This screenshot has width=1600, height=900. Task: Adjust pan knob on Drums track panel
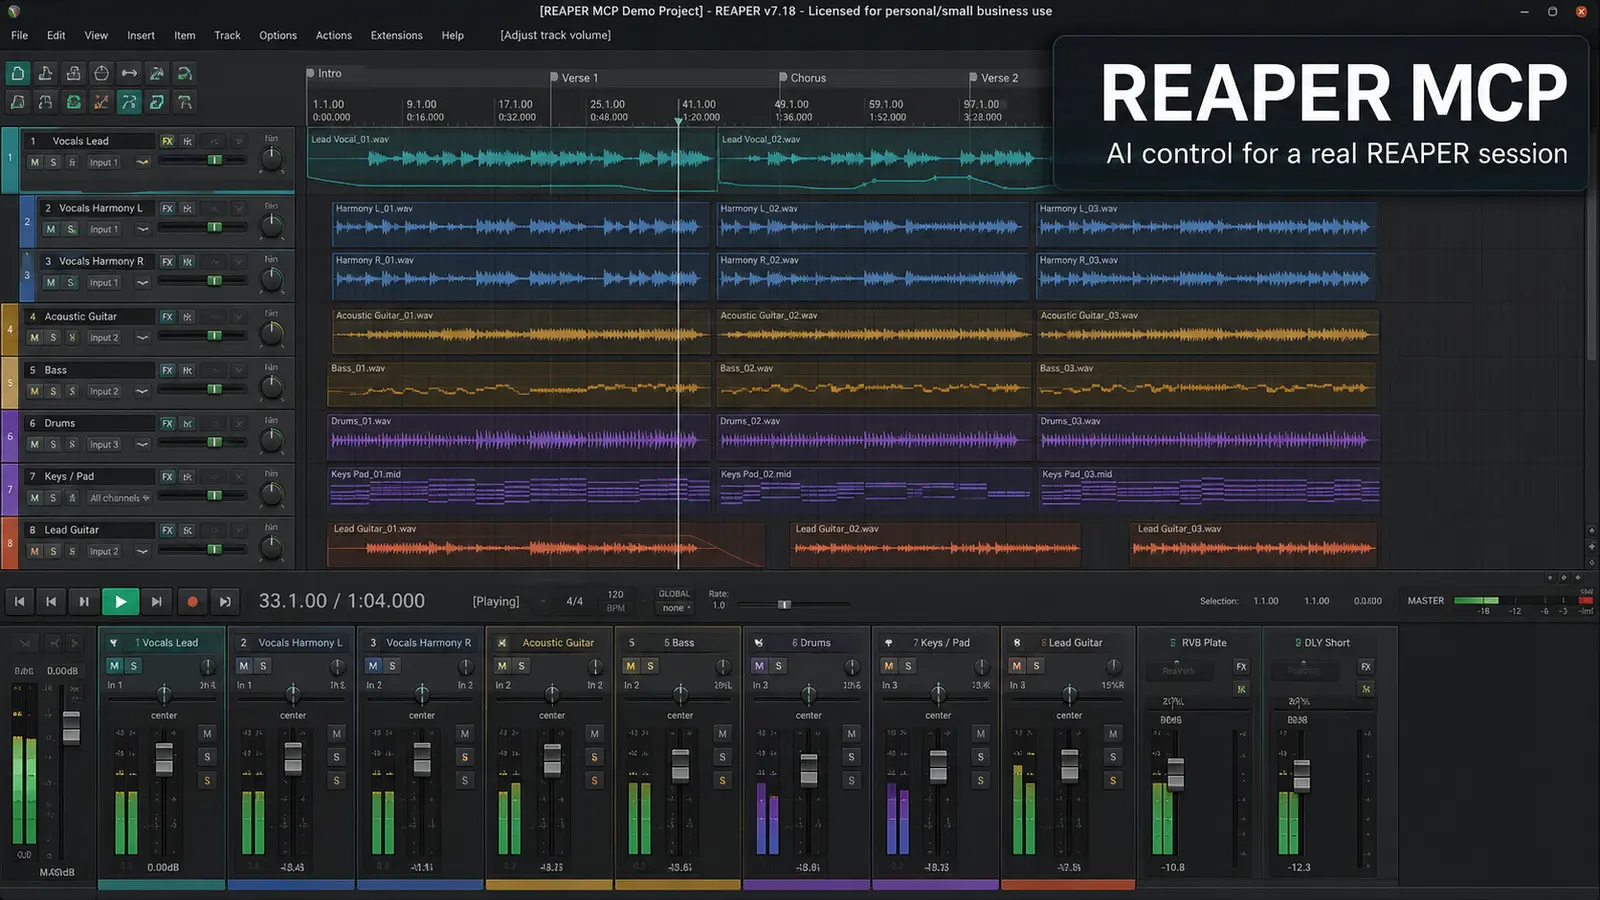(271, 440)
